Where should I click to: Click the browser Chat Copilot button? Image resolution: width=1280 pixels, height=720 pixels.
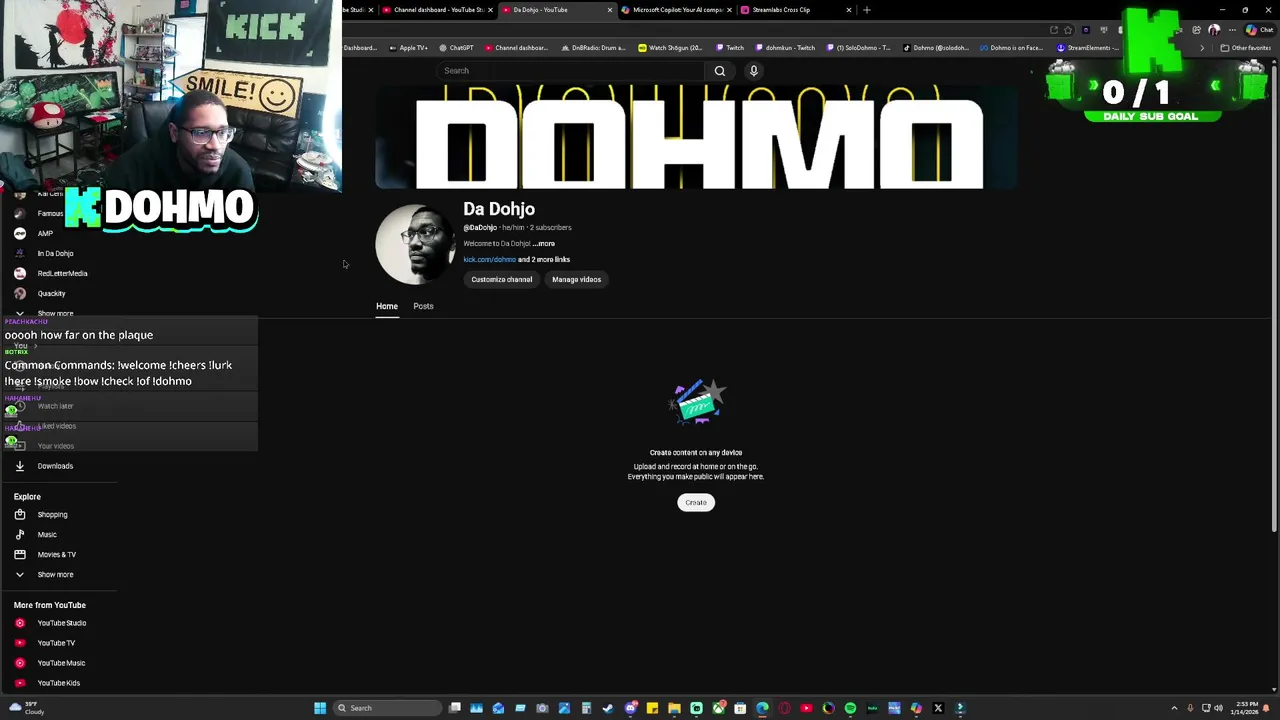pyautogui.click(x=1259, y=30)
